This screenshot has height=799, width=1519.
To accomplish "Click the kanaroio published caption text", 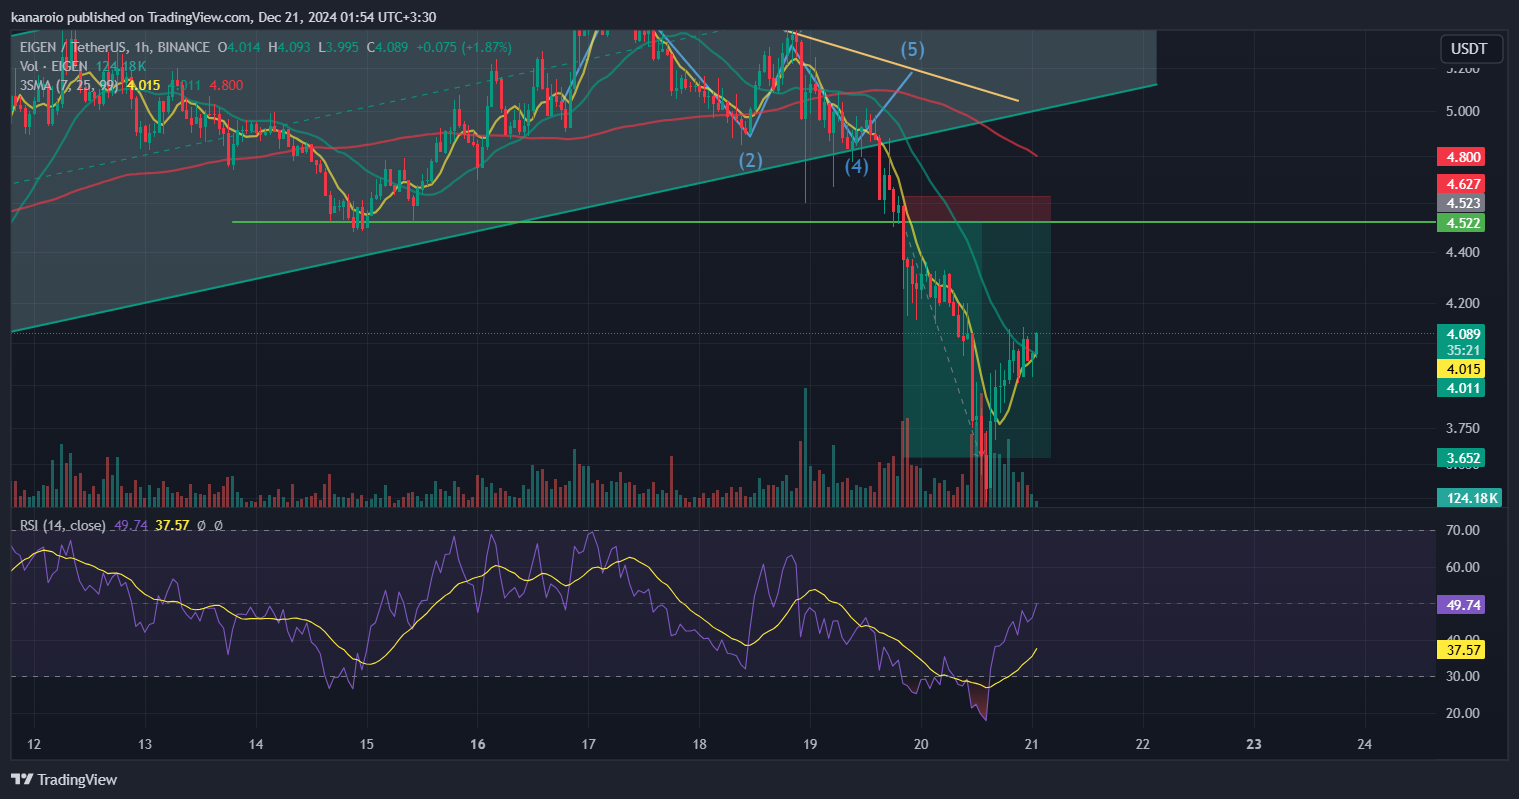I will 222,17.
